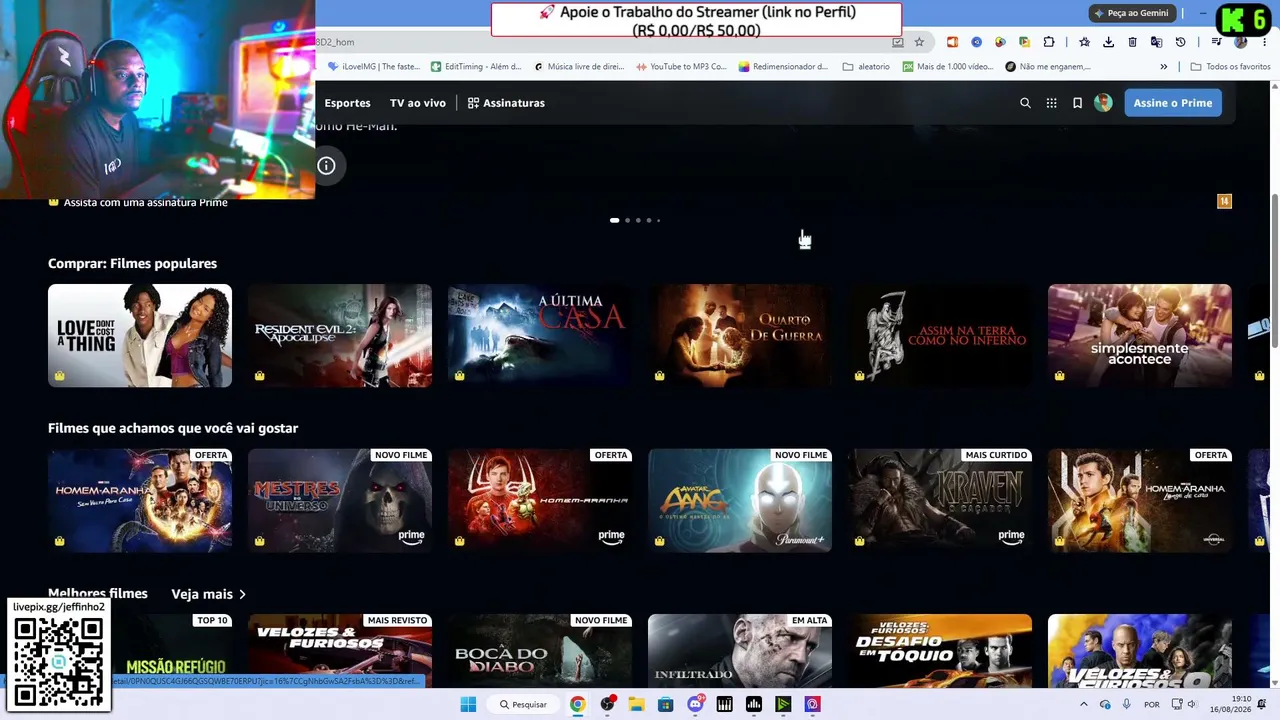Open the Chrome three-dot menu
The height and width of the screenshot is (720, 1280).
(1264, 42)
